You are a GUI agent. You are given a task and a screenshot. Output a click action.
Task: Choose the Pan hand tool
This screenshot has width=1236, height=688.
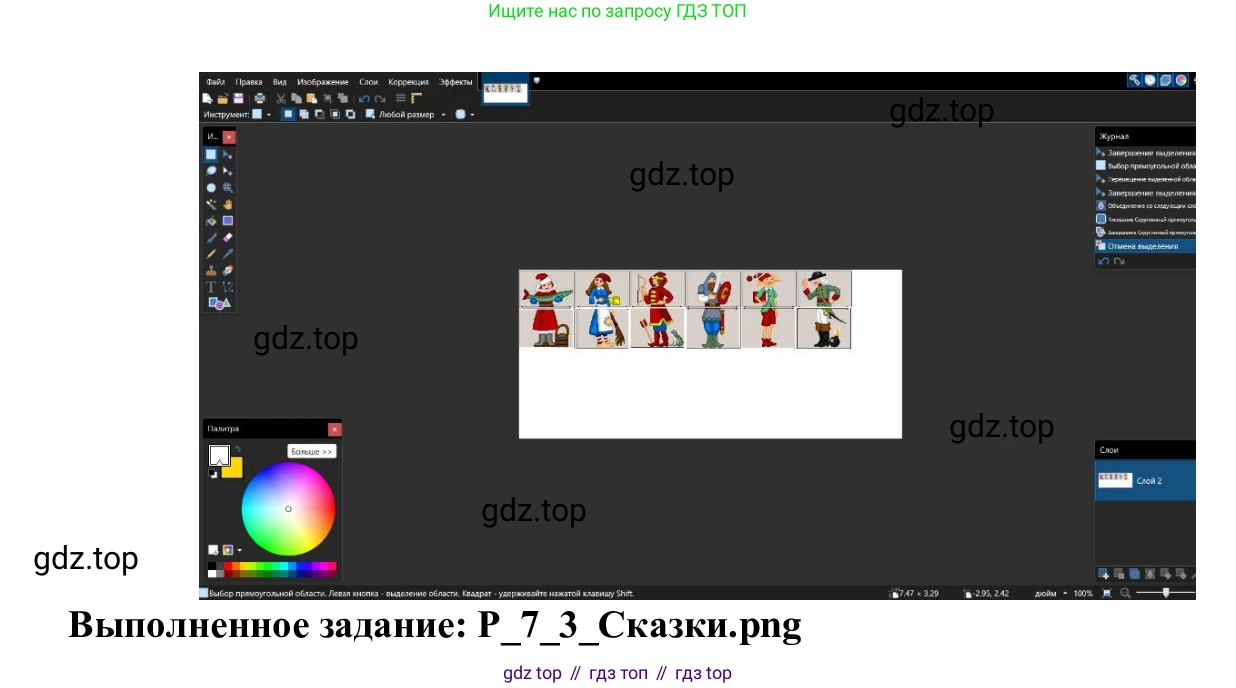(x=228, y=204)
